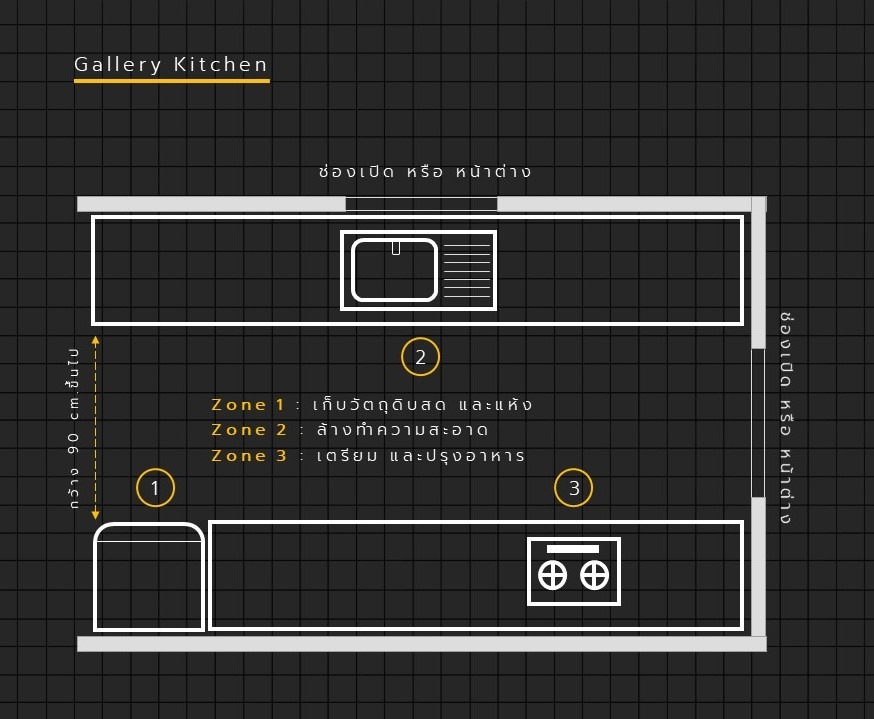Click the top wall window opening
The width and height of the screenshot is (874, 719).
click(x=421, y=204)
